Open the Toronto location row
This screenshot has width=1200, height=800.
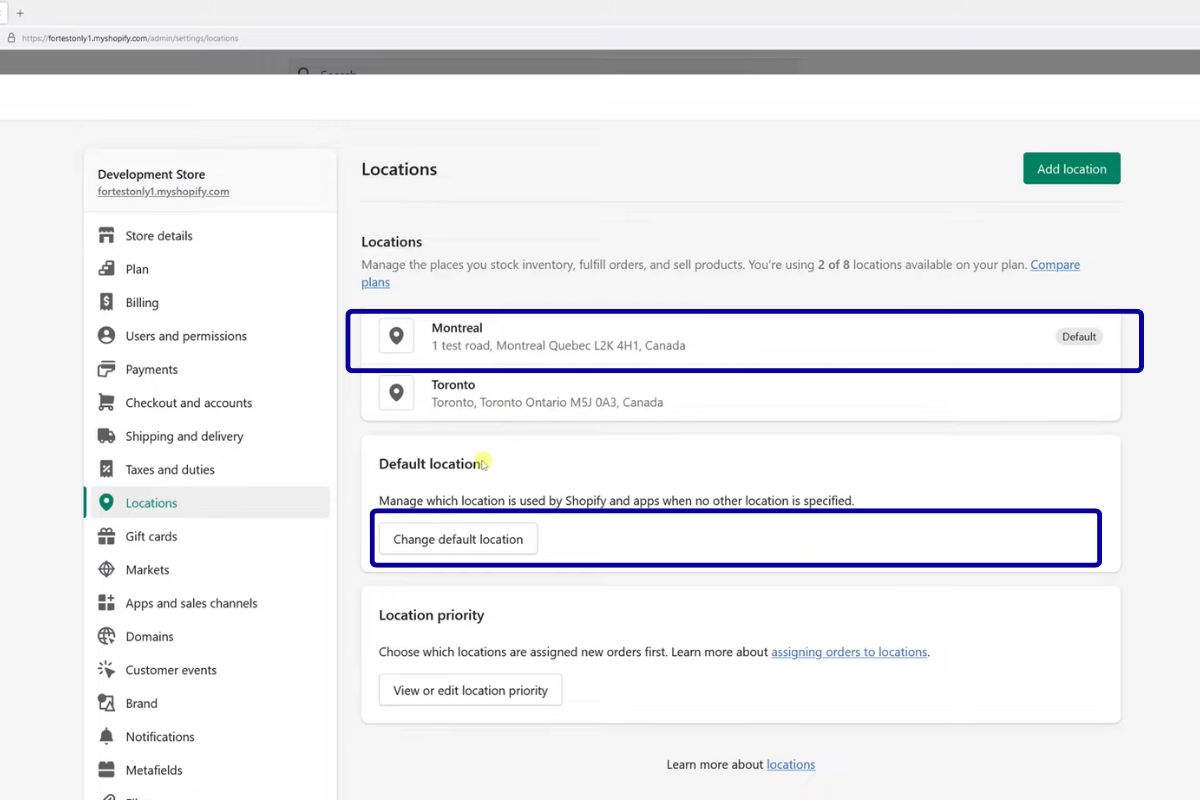(741, 393)
